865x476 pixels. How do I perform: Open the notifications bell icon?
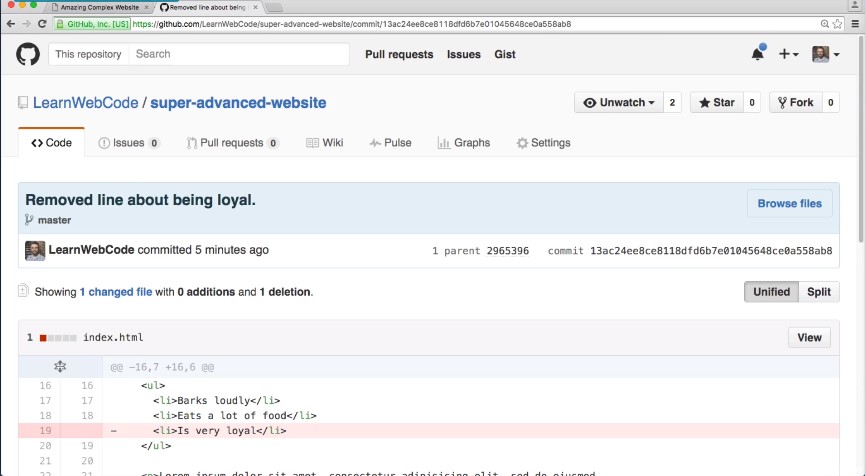click(757, 54)
